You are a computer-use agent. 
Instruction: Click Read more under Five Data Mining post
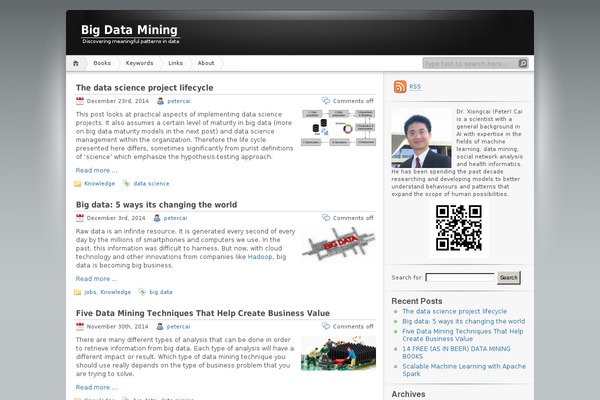tap(96, 387)
